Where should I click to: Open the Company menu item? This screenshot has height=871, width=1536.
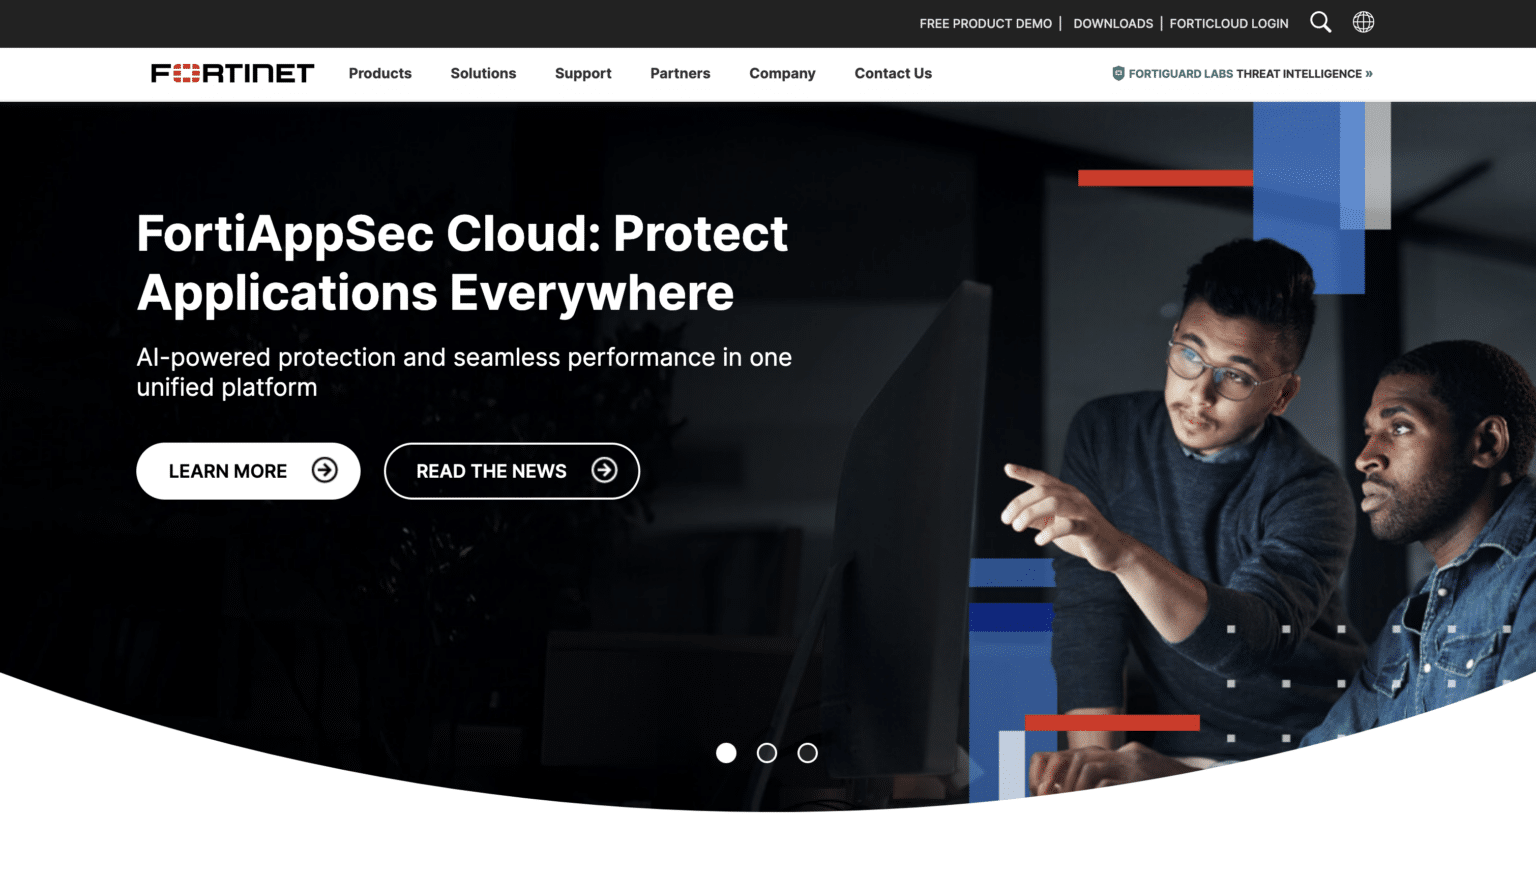(x=782, y=73)
